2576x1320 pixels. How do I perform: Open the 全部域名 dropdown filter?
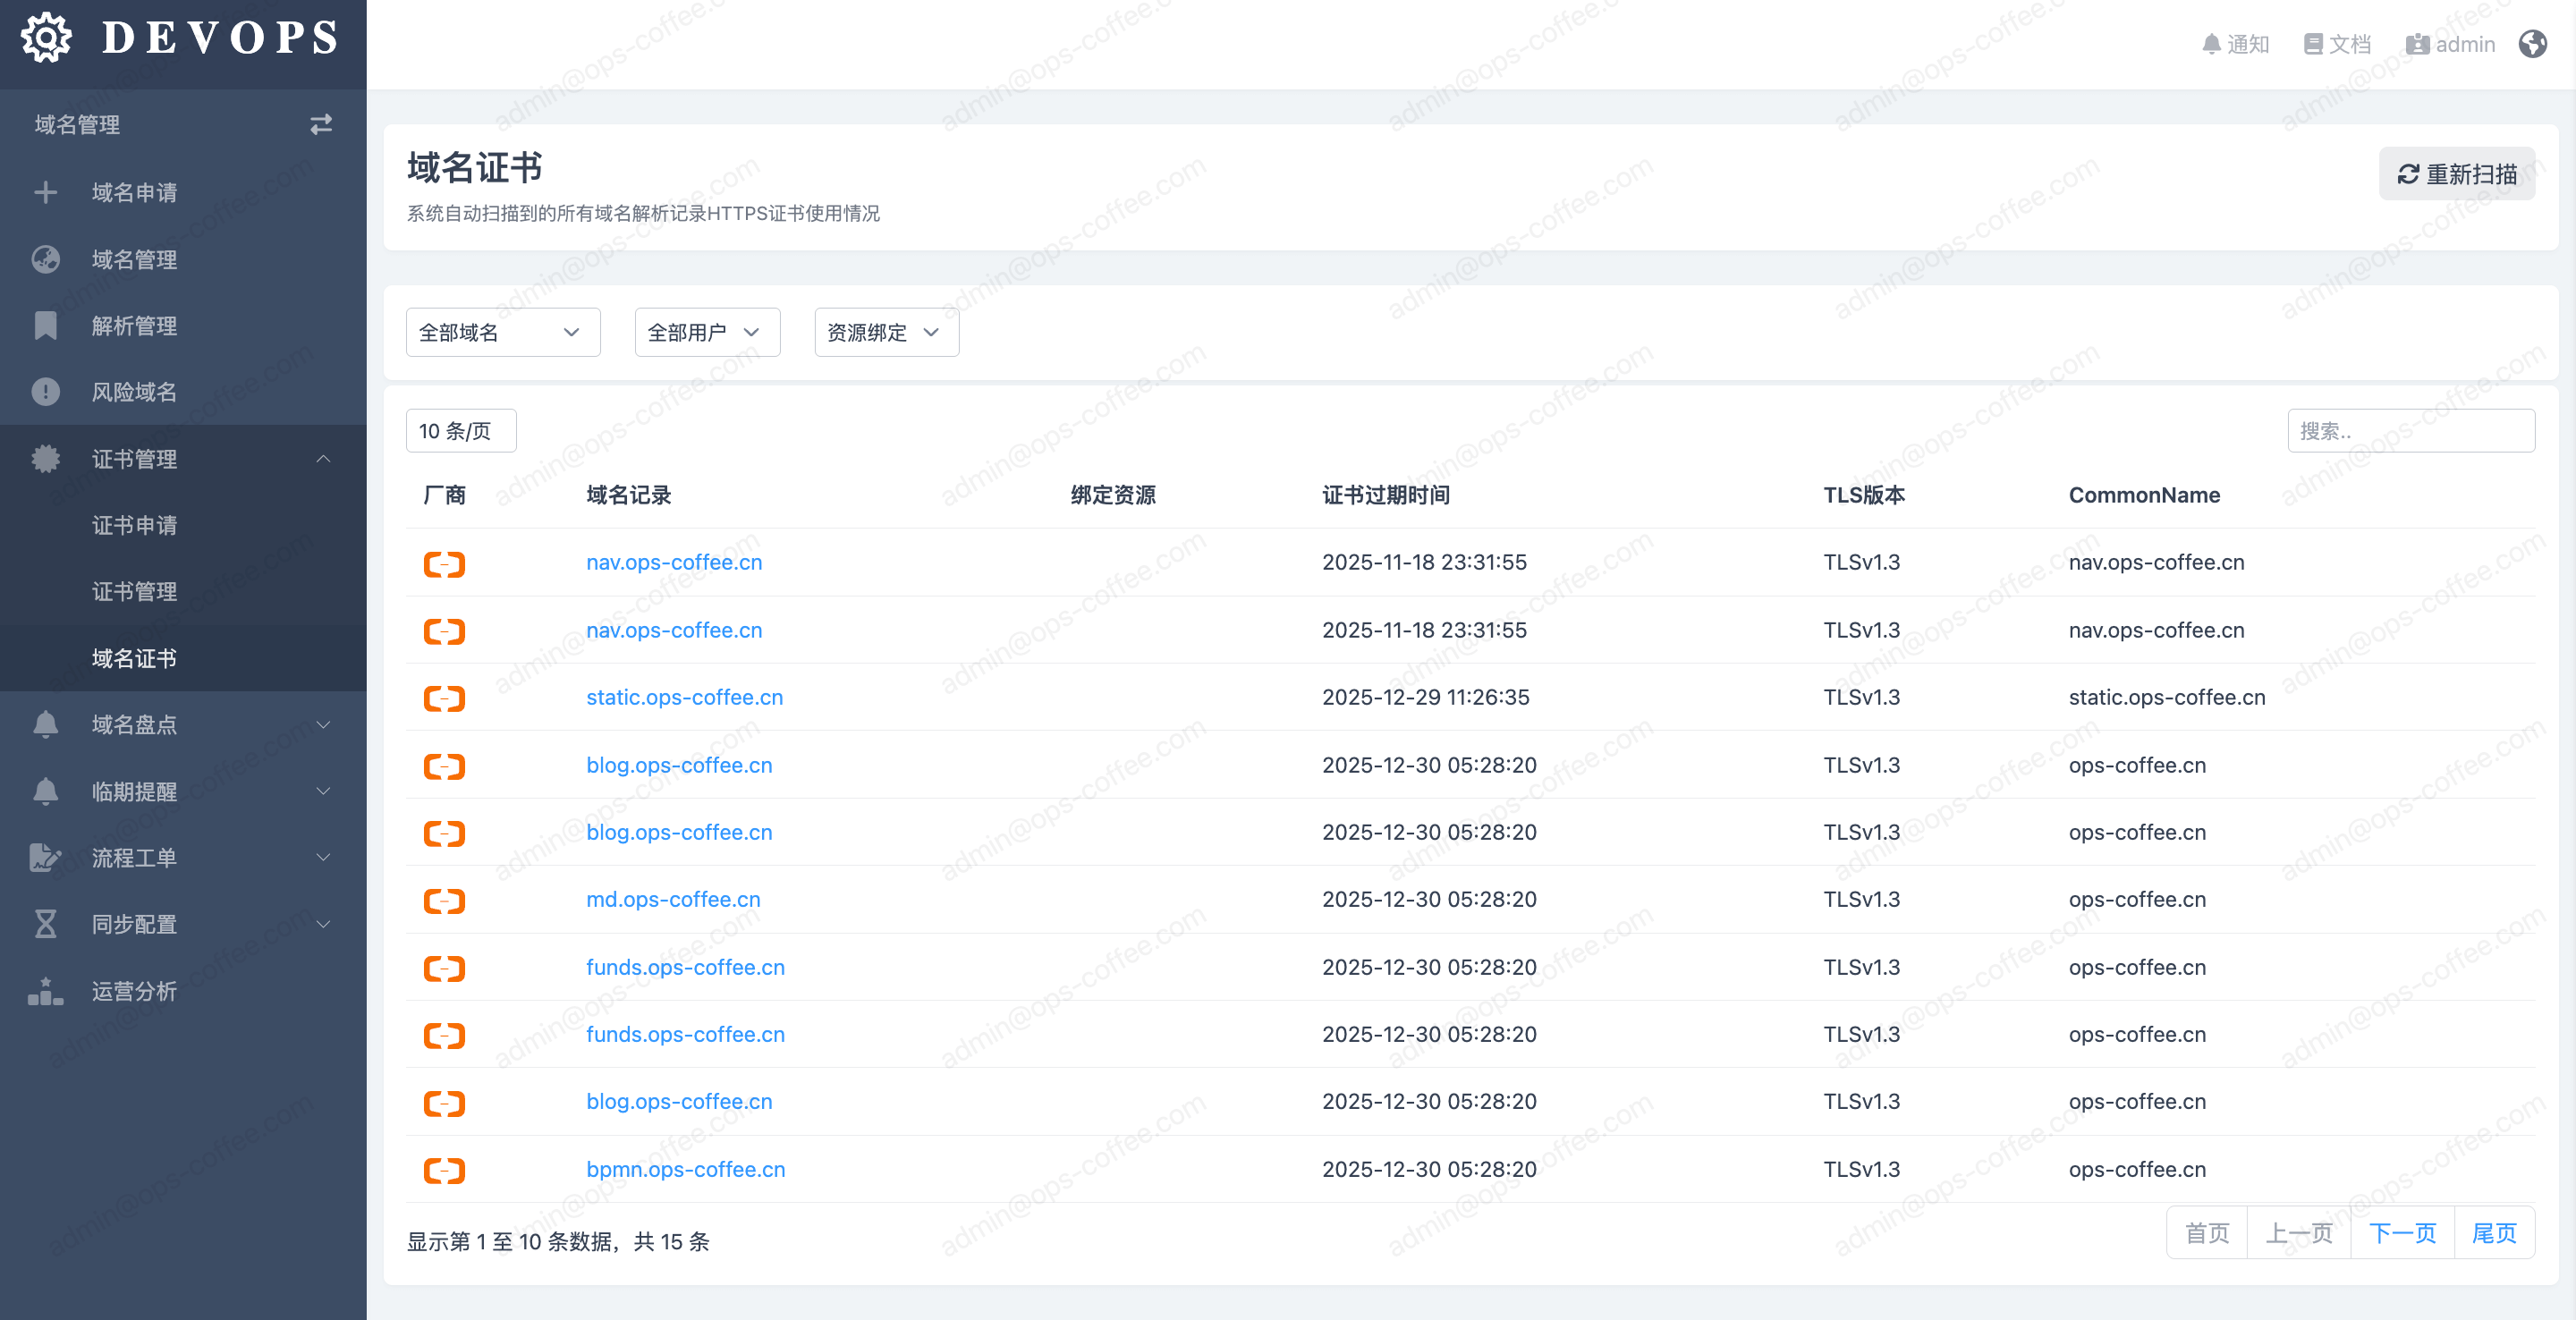click(502, 332)
